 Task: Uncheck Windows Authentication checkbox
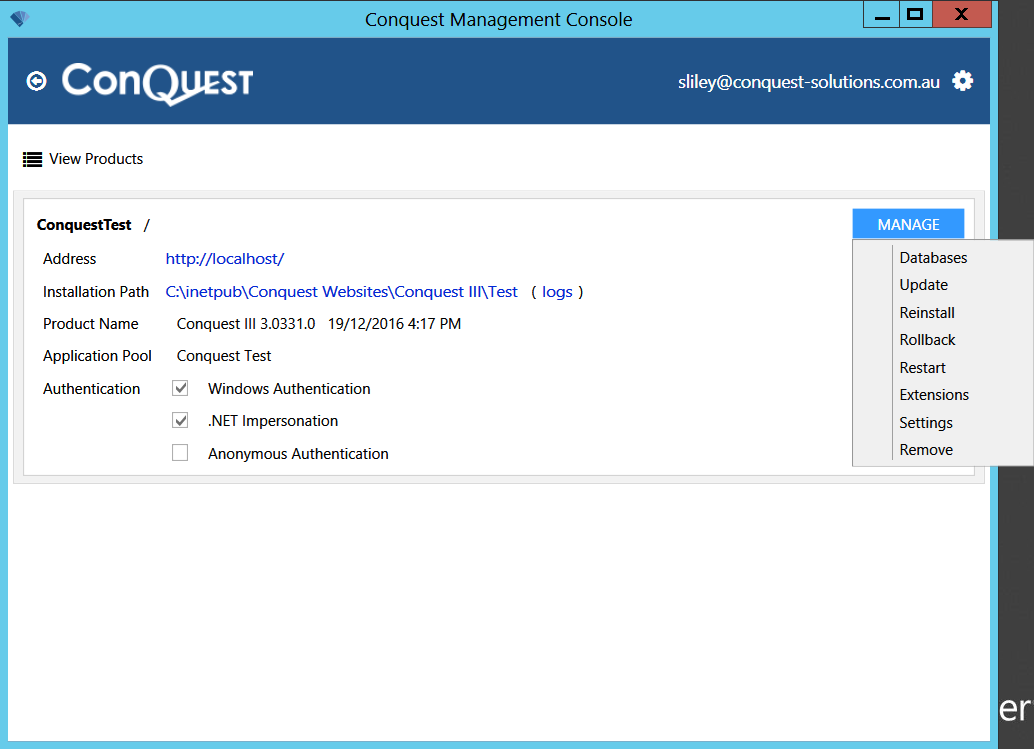180,388
